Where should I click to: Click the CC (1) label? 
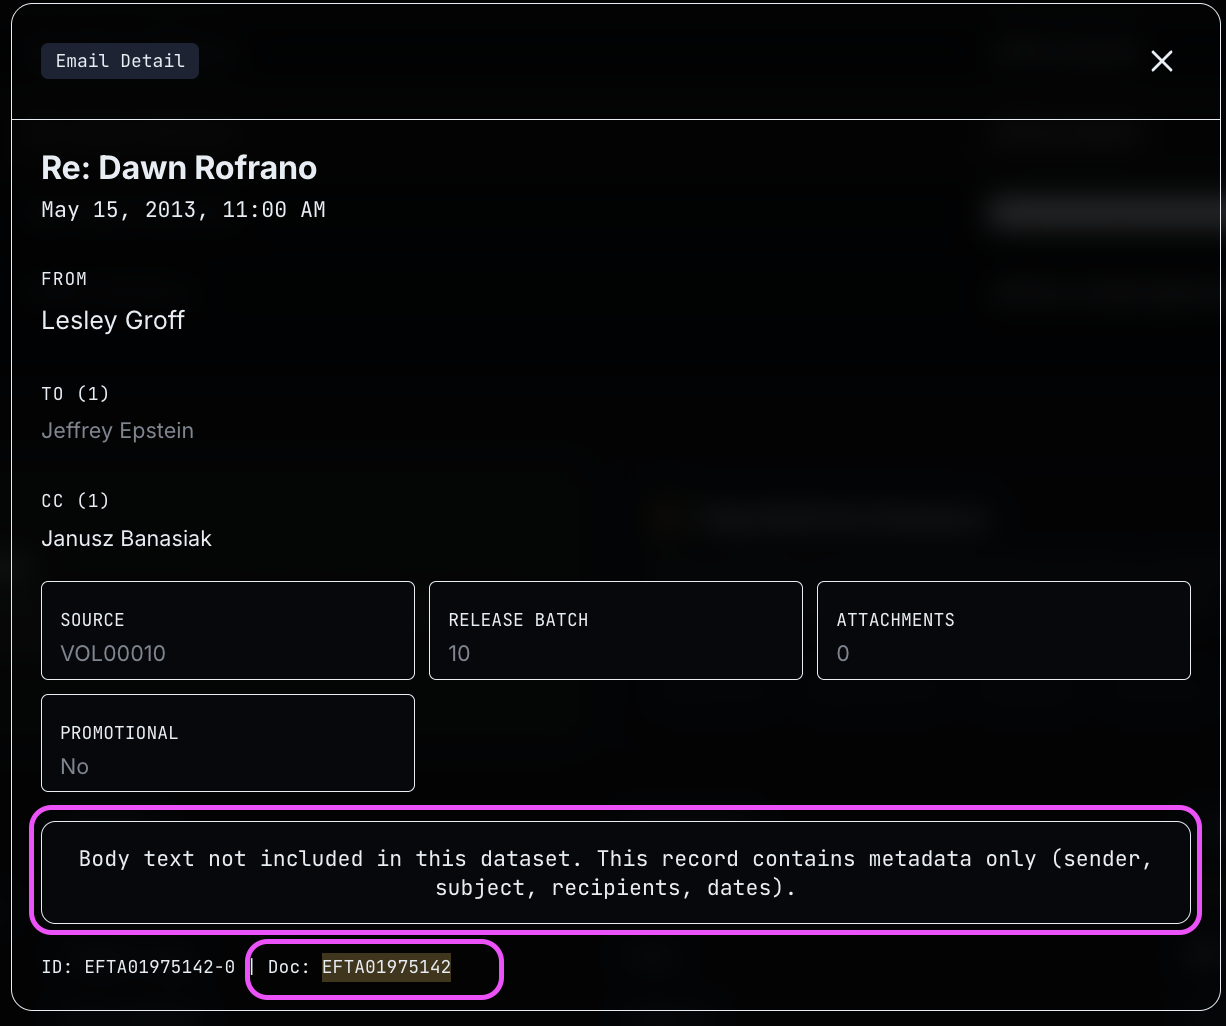[x=75, y=501]
